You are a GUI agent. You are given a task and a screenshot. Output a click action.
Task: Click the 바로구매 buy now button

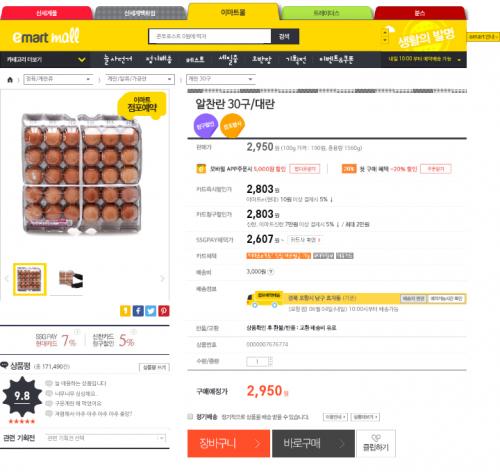coord(313,443)
